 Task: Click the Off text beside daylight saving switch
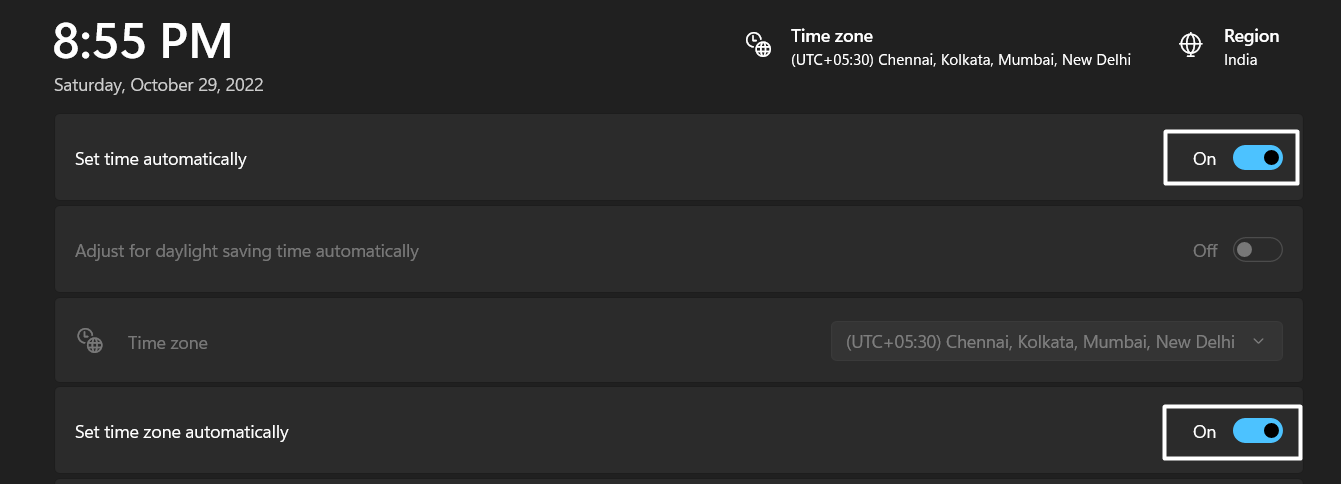pyautogui.click(x=1205, y=251)
